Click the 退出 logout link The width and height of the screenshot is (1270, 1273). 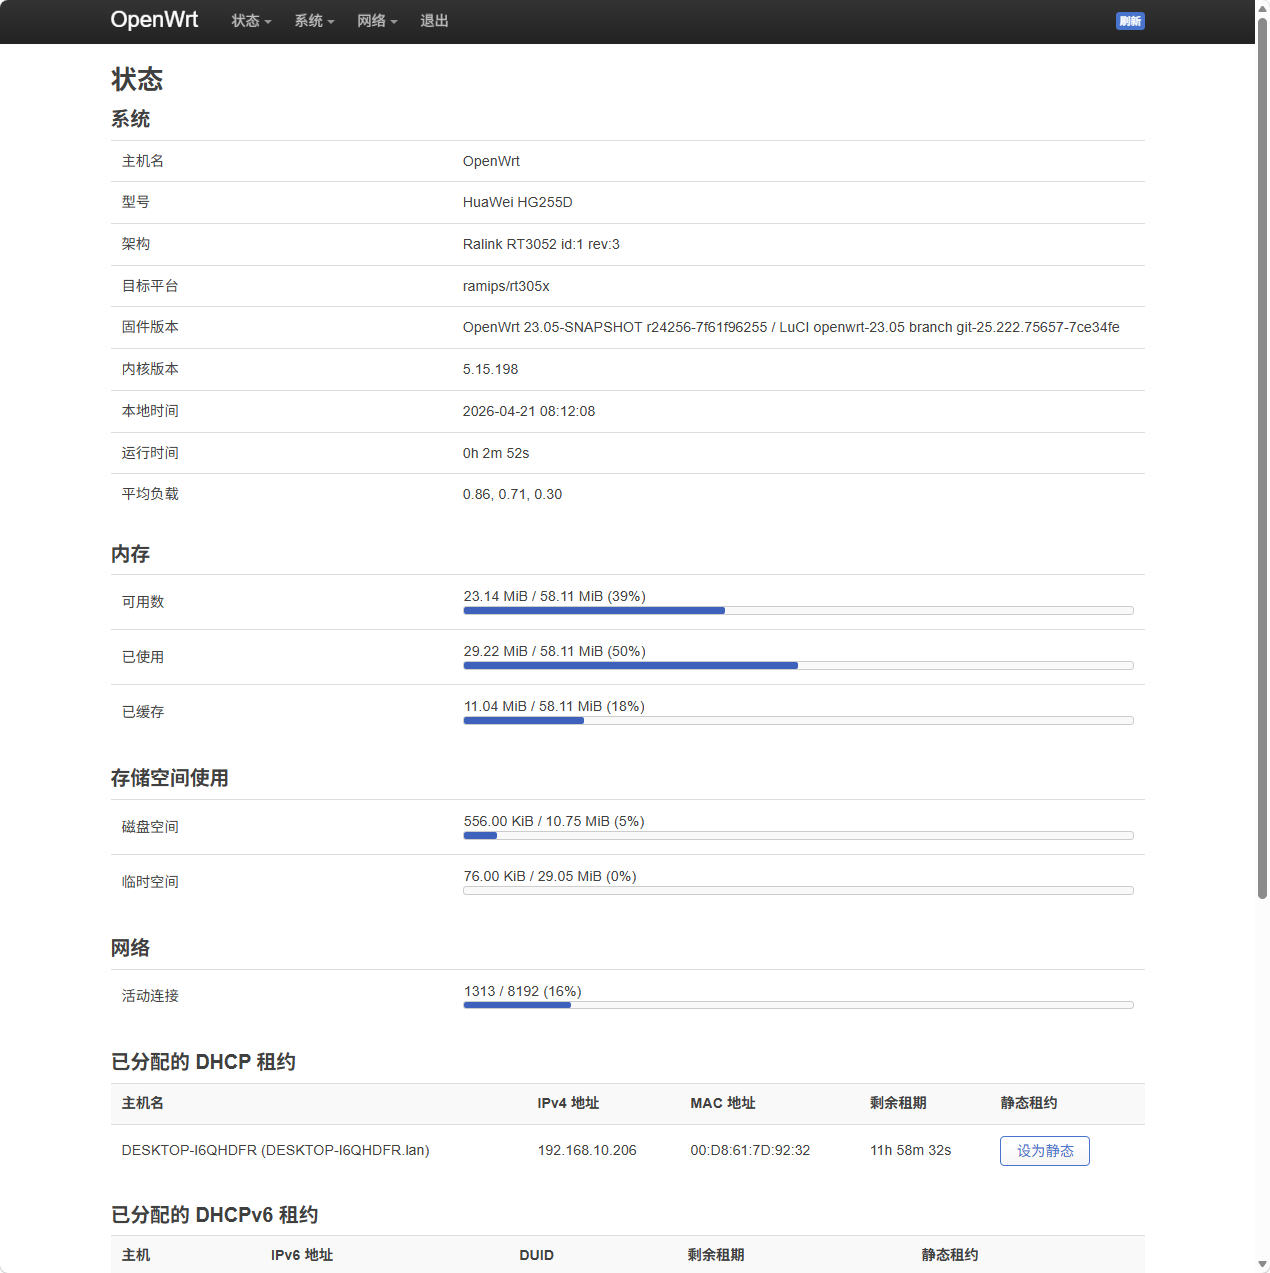click(434, 21)
